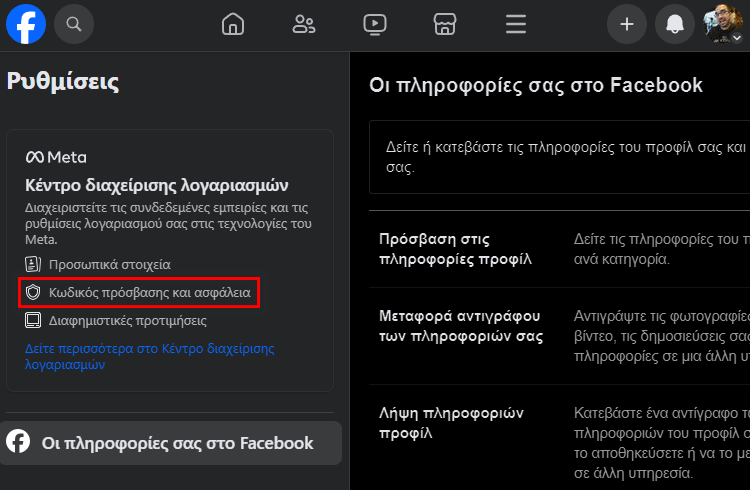The width and height of the screenshot is (750, 490).
Task: Open the account profile picture menu
Action: (723, 24)
